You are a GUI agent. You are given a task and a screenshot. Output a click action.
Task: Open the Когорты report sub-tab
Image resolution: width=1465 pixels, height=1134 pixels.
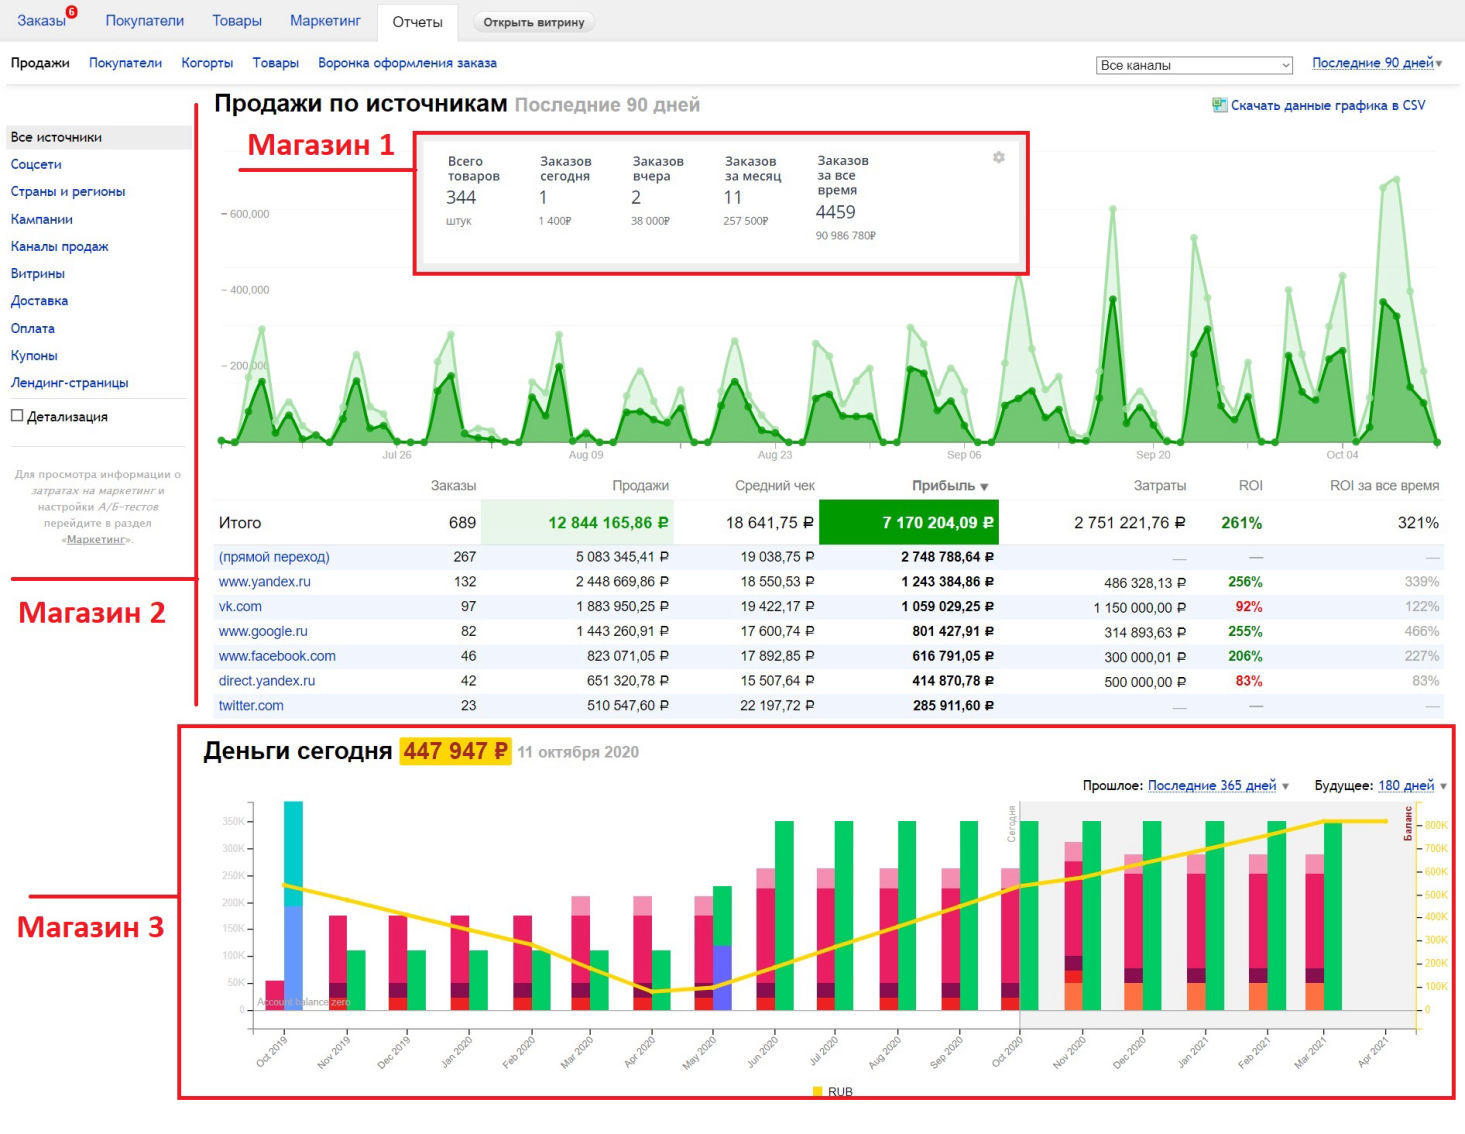point(207,63)
